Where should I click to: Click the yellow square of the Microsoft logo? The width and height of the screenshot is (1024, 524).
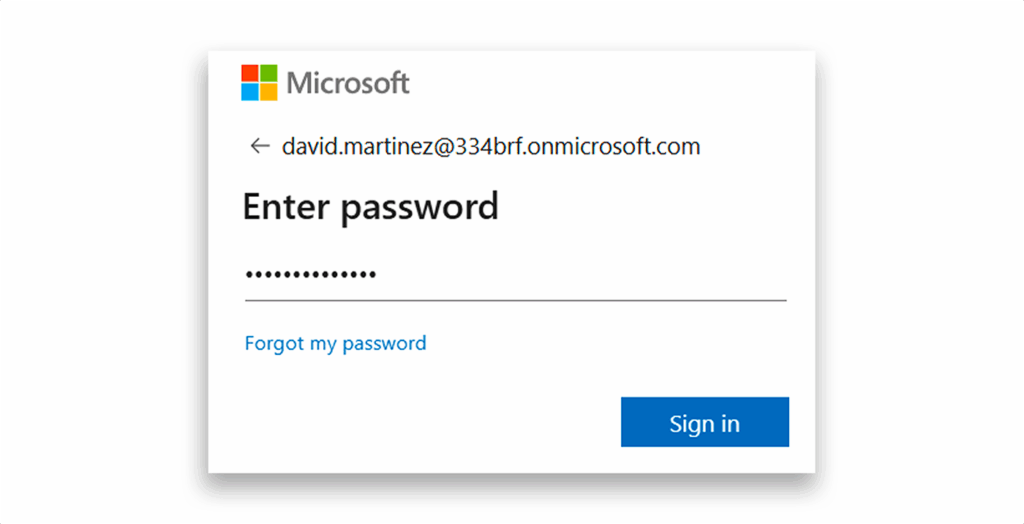pos(268,91)
